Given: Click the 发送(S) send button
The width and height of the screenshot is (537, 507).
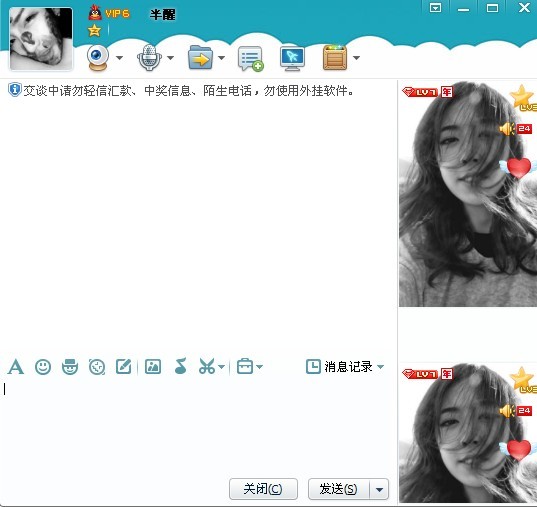Looking at the screenshot, I should coord(339,489).
